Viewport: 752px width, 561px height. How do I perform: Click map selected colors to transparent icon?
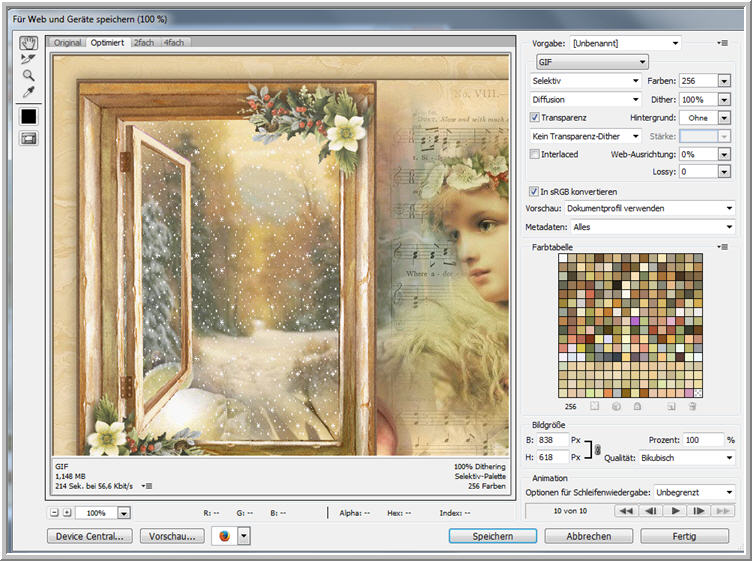click(595, 407)
